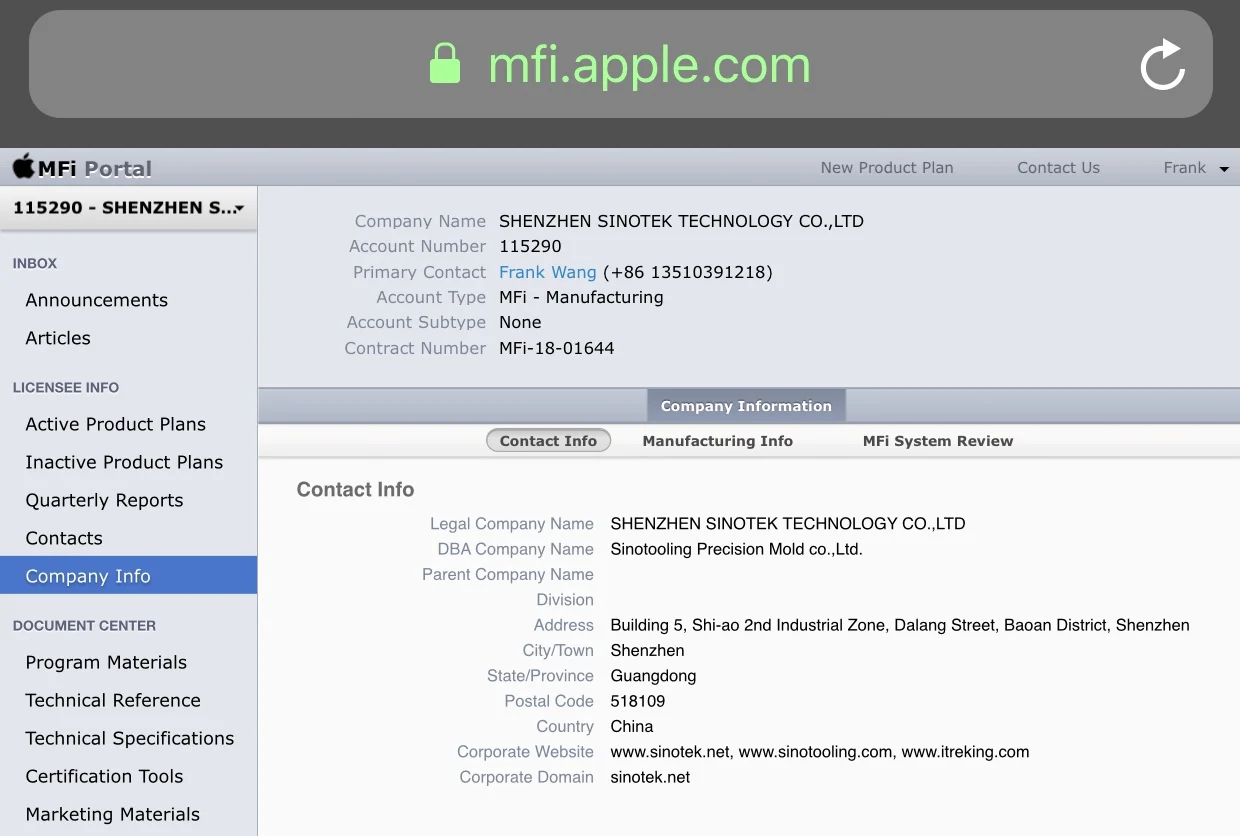The image size is (1240, 836).
Task: Open Articles in the sidebar
Action: [58, 338]
